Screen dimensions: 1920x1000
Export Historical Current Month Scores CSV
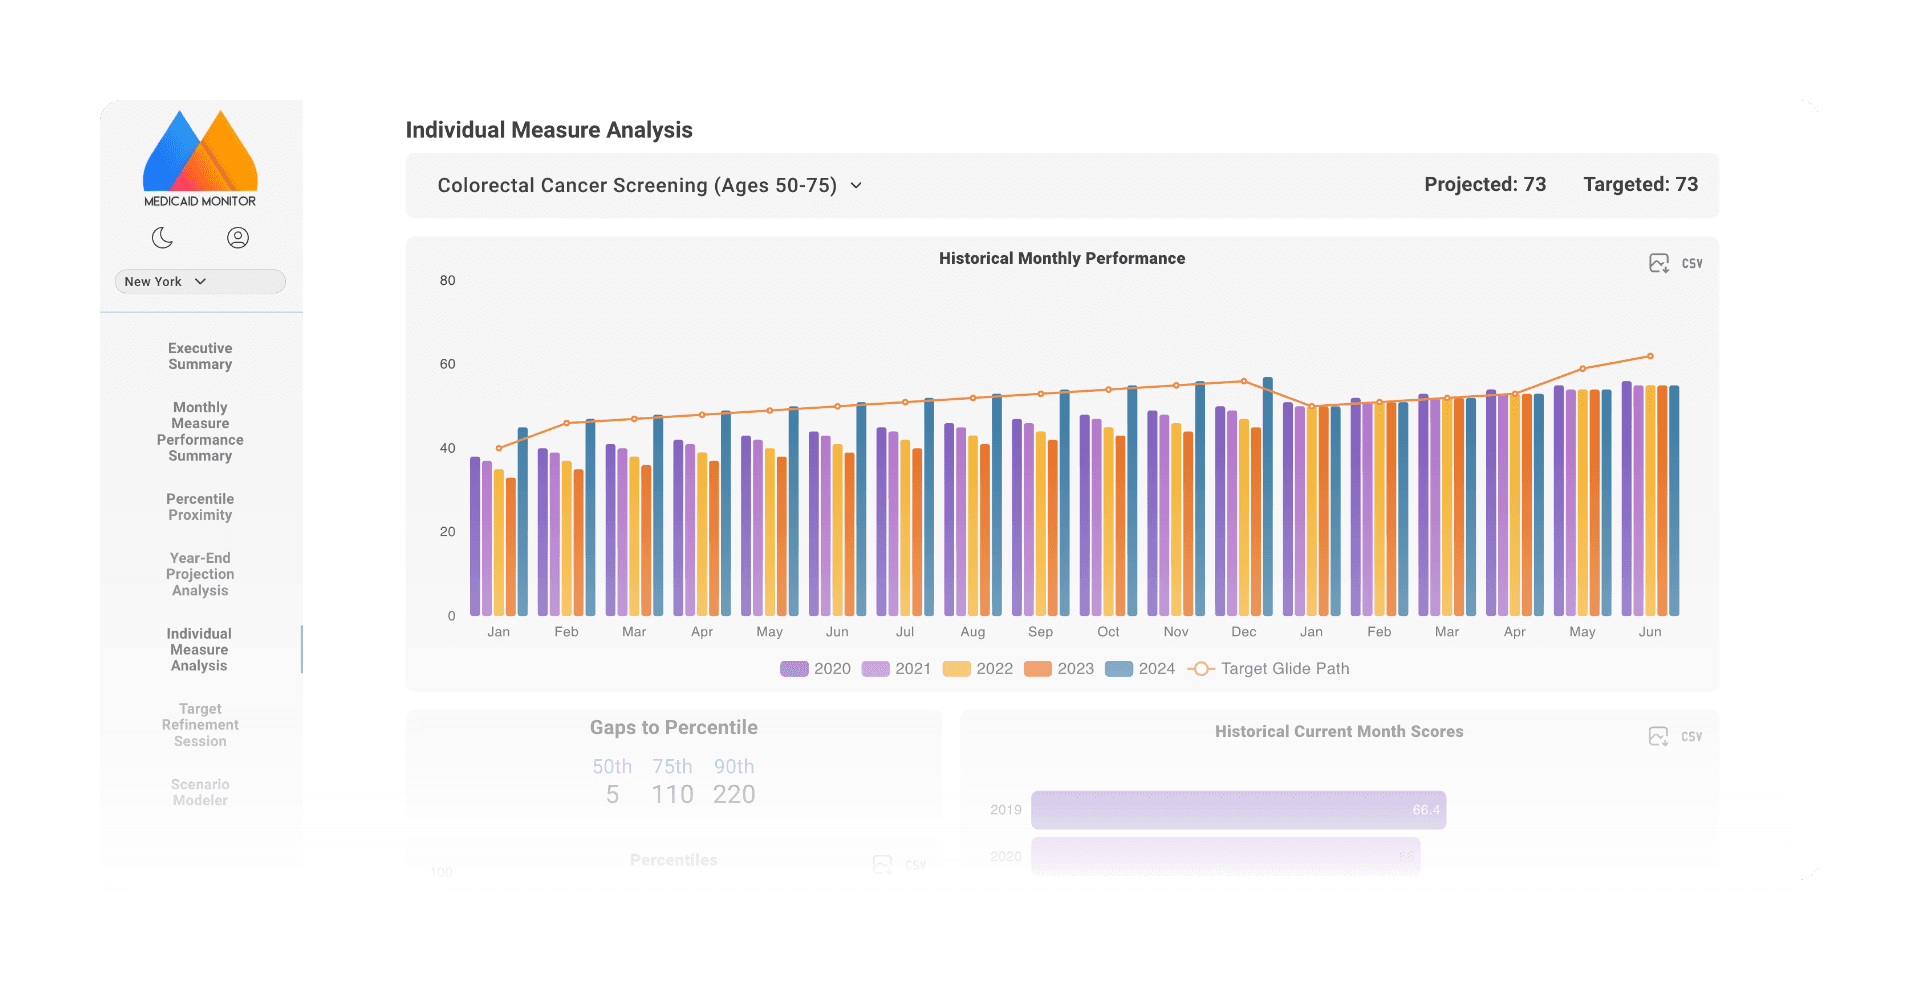click(x=1692, y=737)
